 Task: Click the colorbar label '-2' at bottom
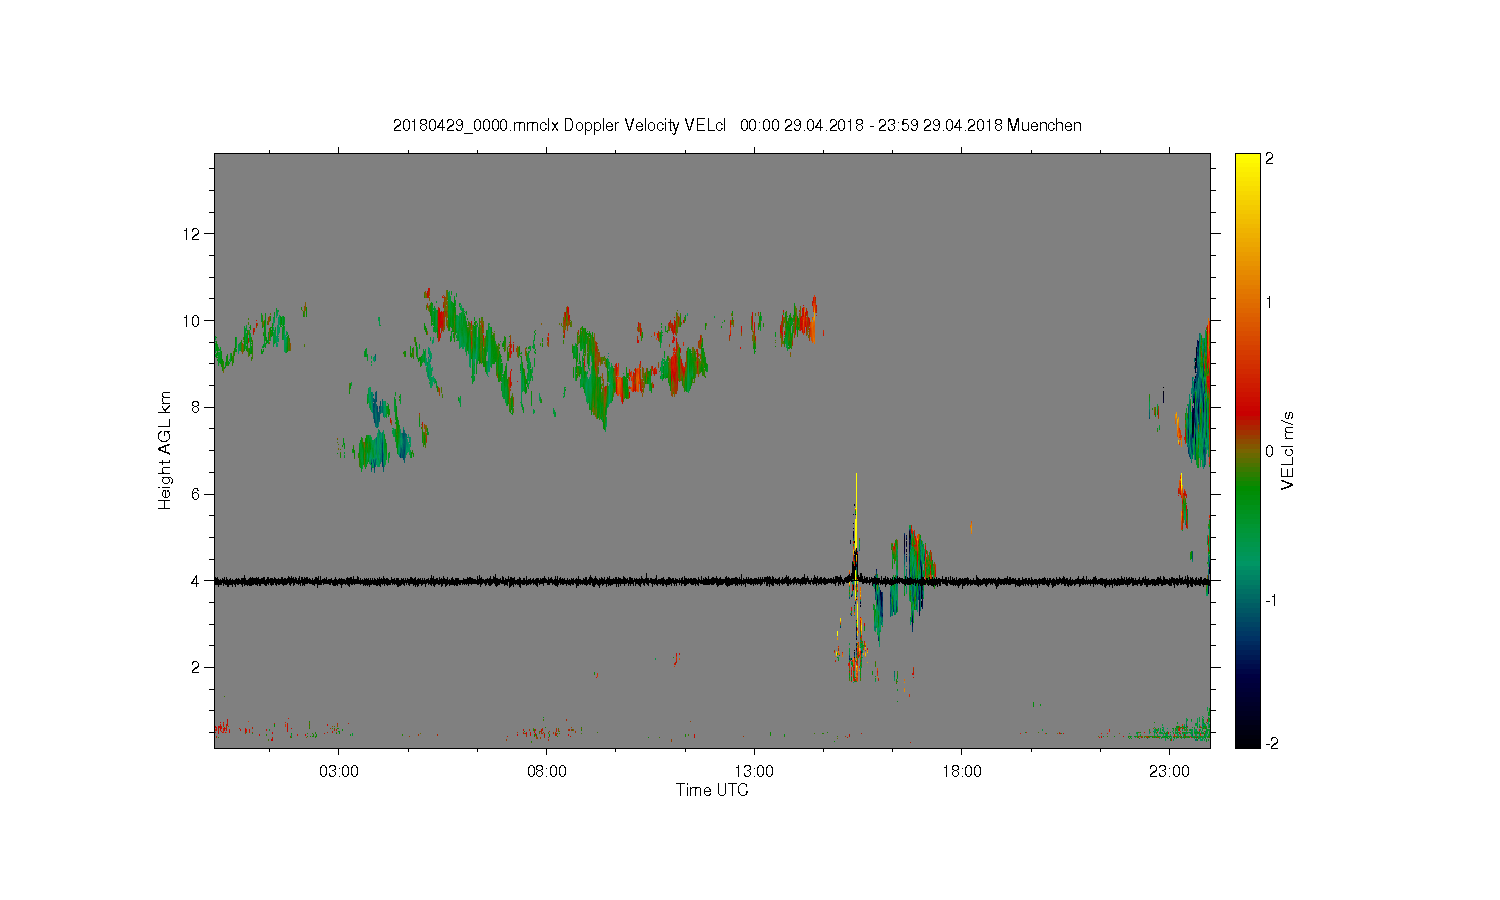tap(1271, 744)
